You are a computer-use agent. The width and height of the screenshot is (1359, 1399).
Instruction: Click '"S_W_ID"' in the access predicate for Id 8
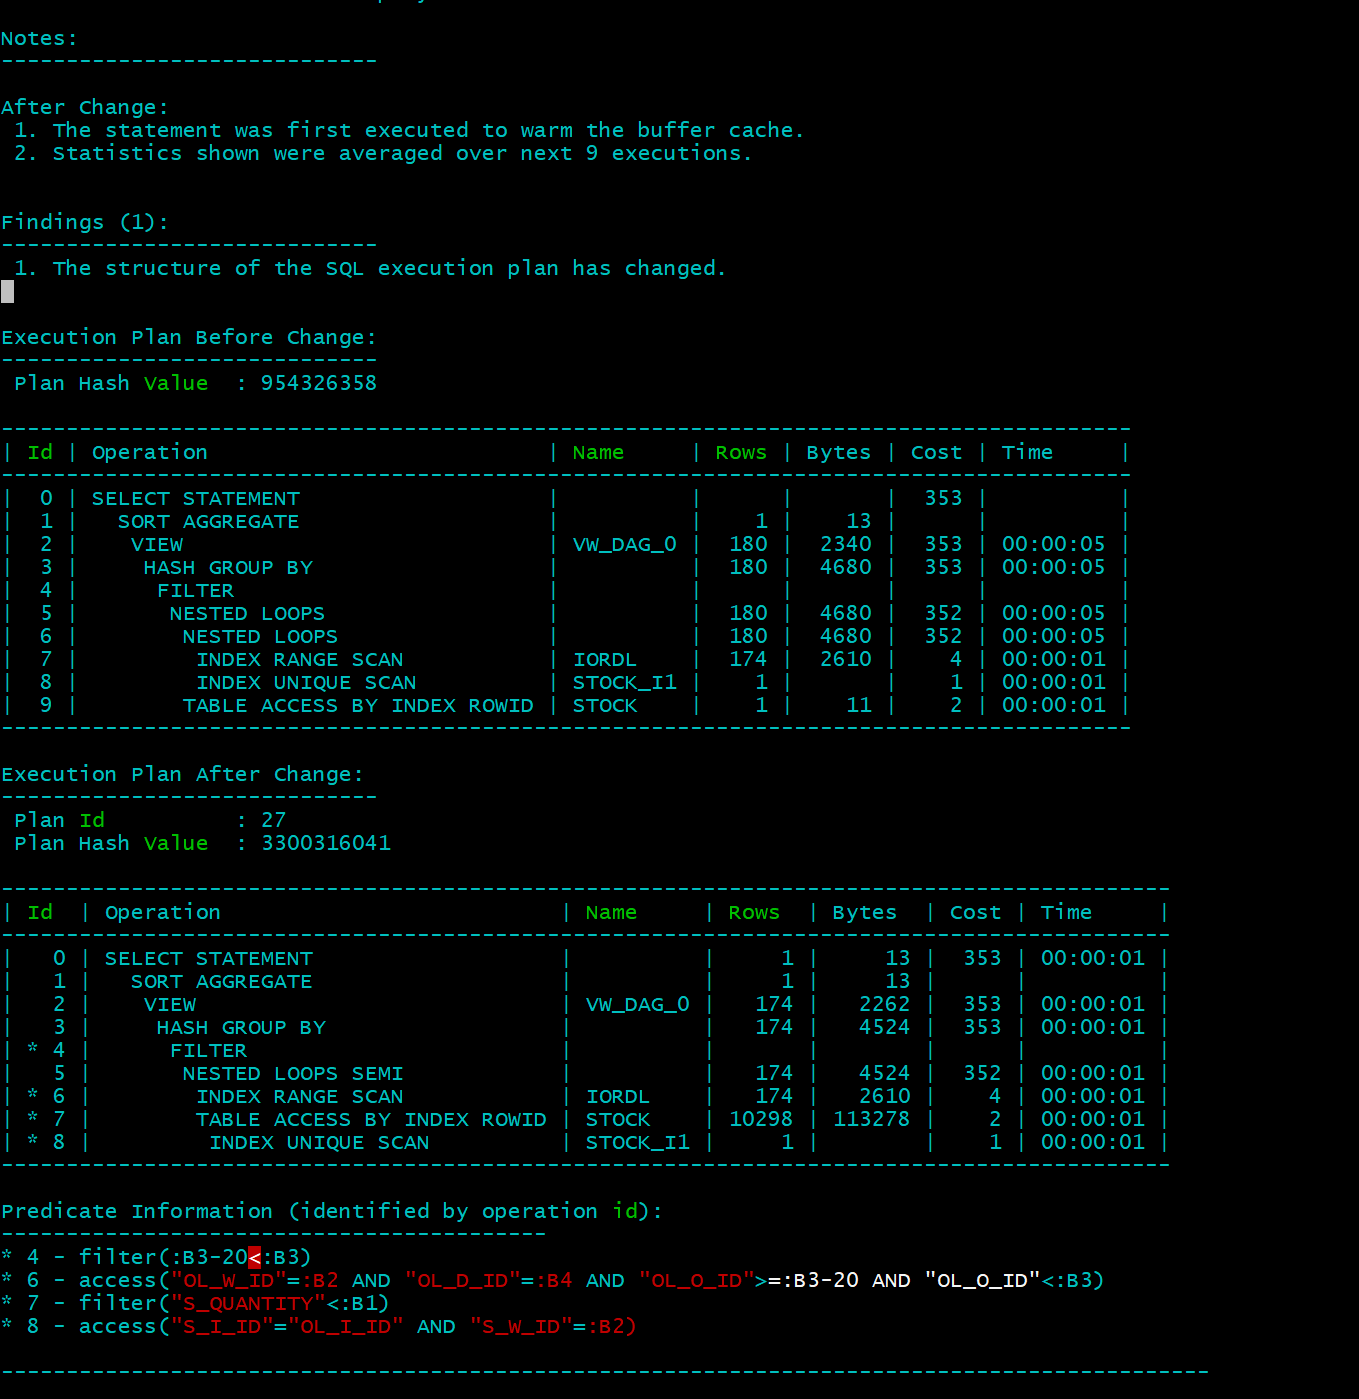point(521,1327)
